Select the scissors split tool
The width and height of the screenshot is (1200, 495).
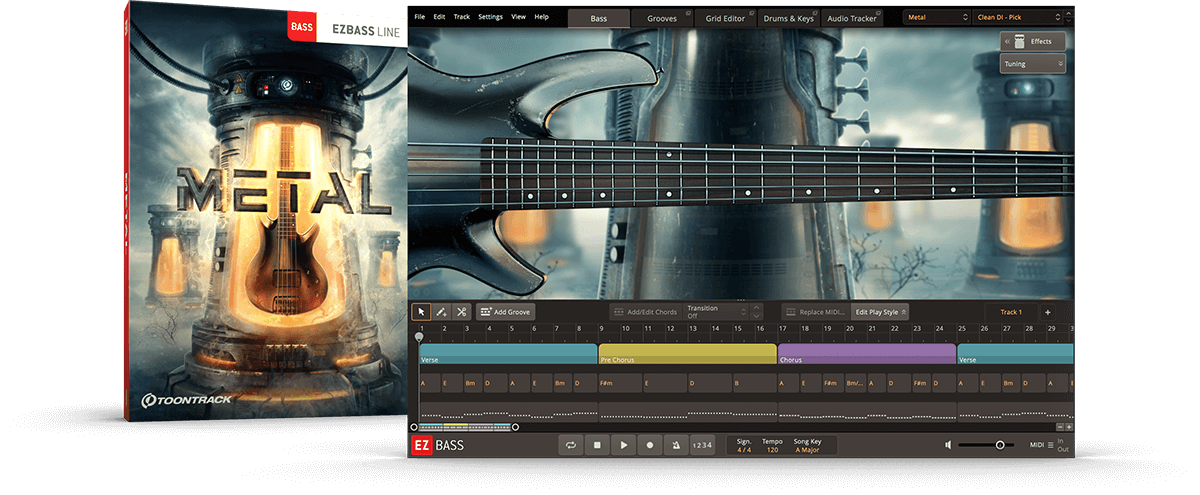pyautogui.click(x=462, y=312)
